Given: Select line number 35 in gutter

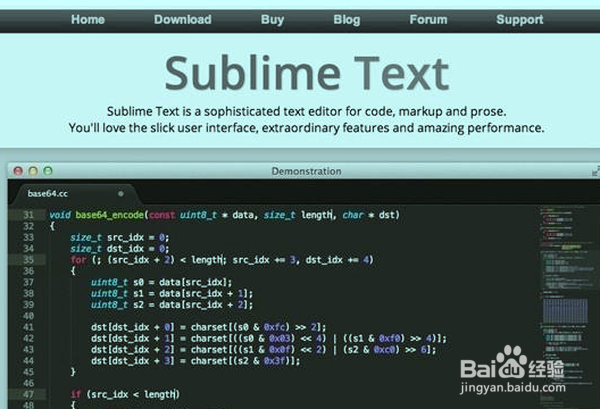Looking at the screenshot, I should [x=28, y=260].
